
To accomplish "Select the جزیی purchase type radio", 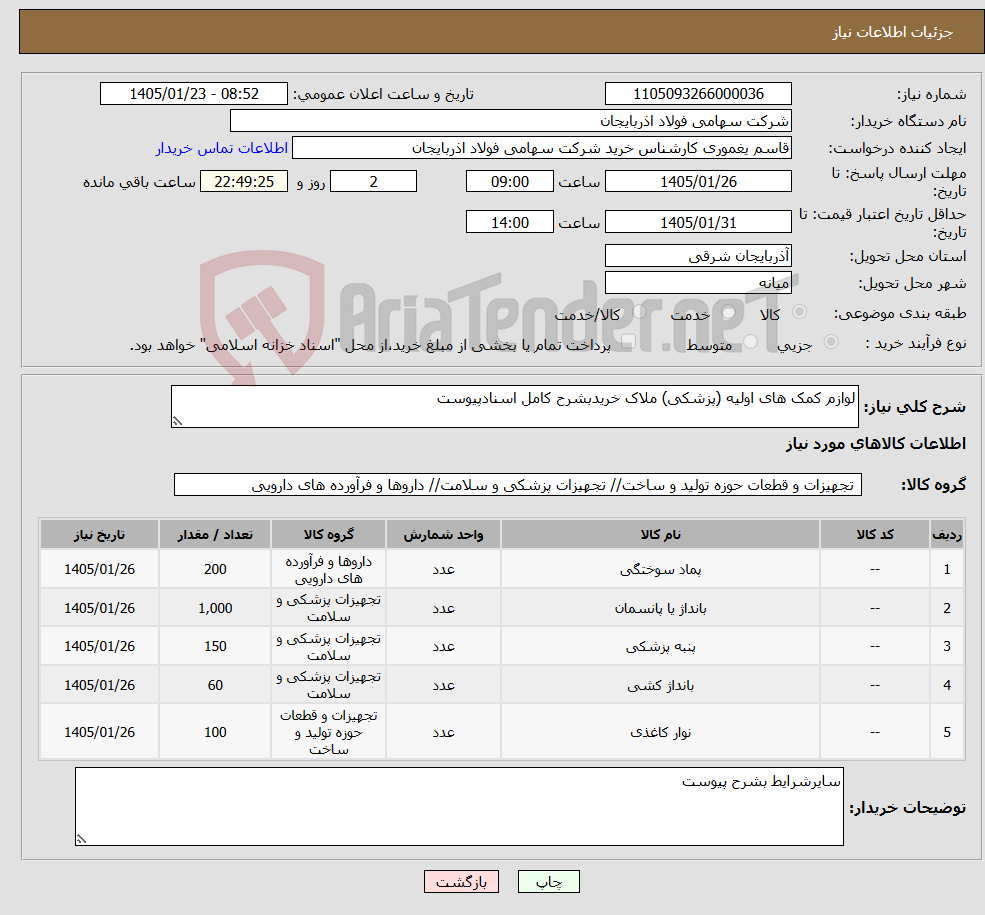I will (831, 342).
